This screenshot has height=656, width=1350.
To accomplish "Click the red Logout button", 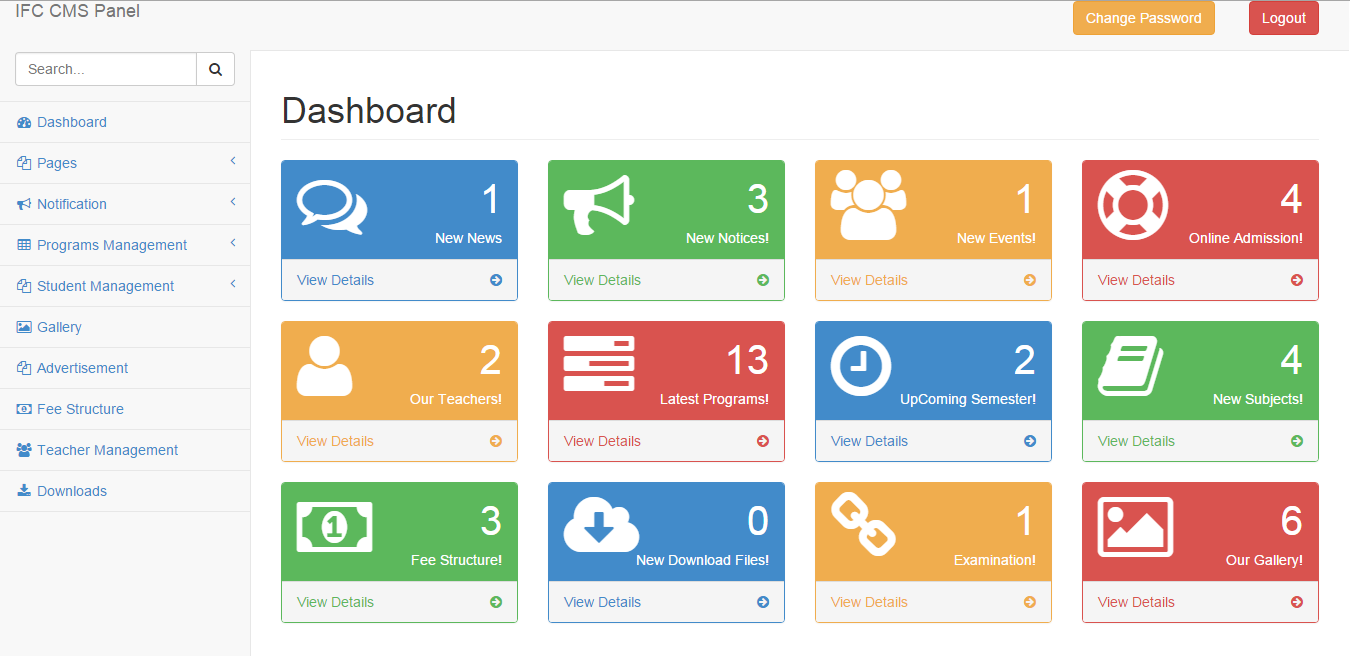I will point(1283,18).
